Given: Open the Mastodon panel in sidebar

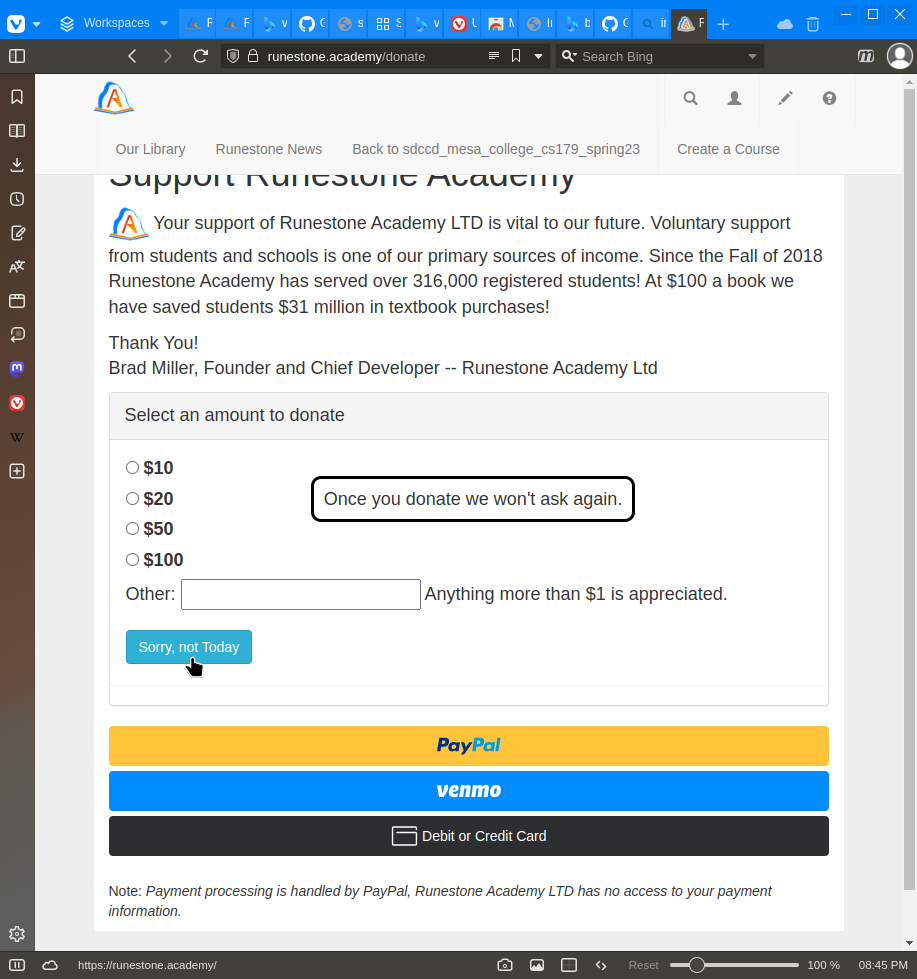Looking at the screenshot, I should (x=17, y=368).
